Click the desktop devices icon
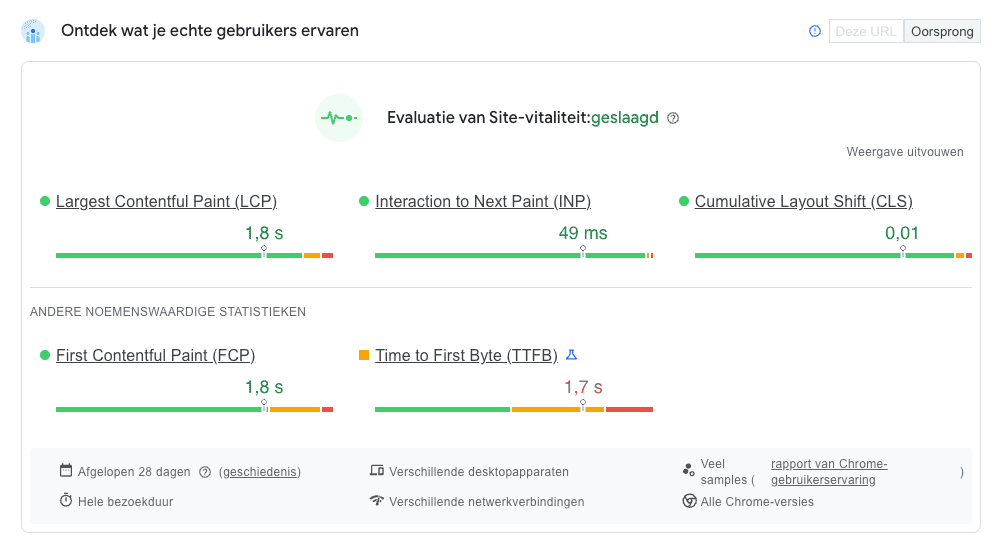The height and width of the screenshot is (552, 1003). (377, 471)
